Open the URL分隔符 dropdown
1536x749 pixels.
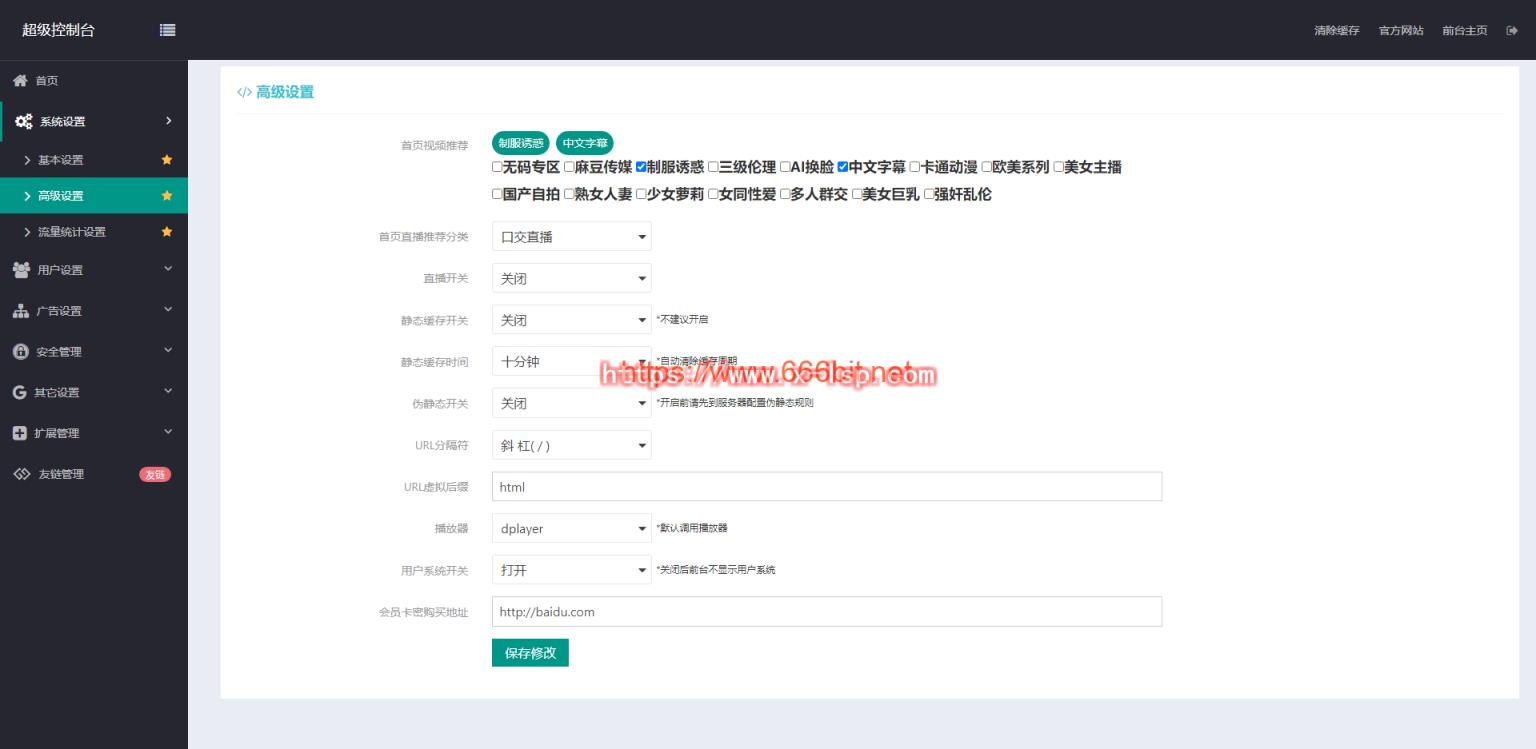(x=571, y=445)
